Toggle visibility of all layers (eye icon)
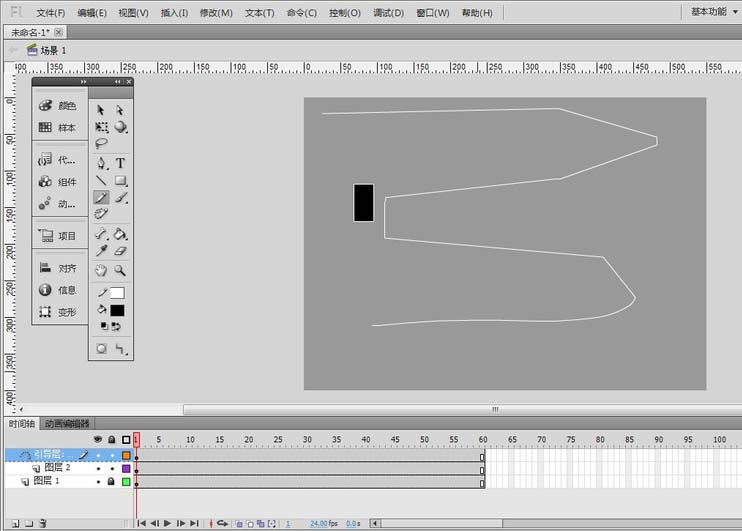 [x=98, y=440]
